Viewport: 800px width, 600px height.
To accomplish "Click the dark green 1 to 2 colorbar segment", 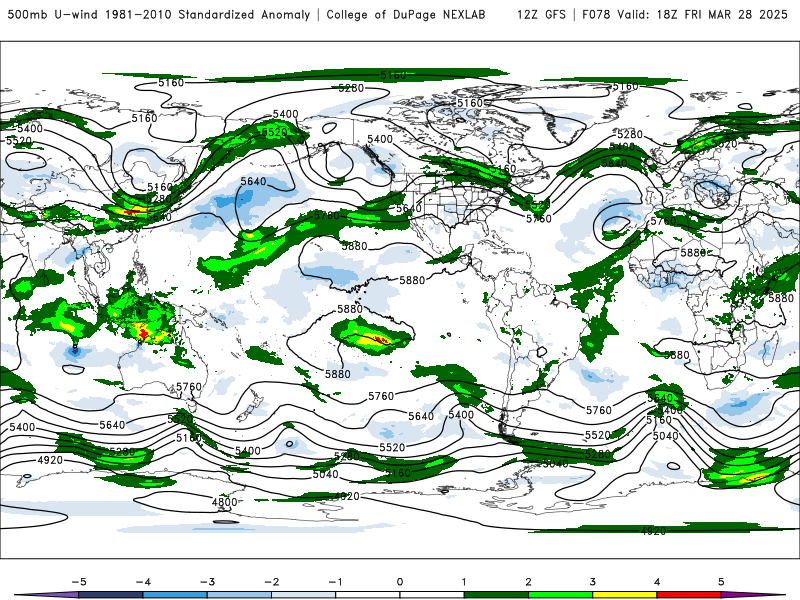I will tap(496, 595).
